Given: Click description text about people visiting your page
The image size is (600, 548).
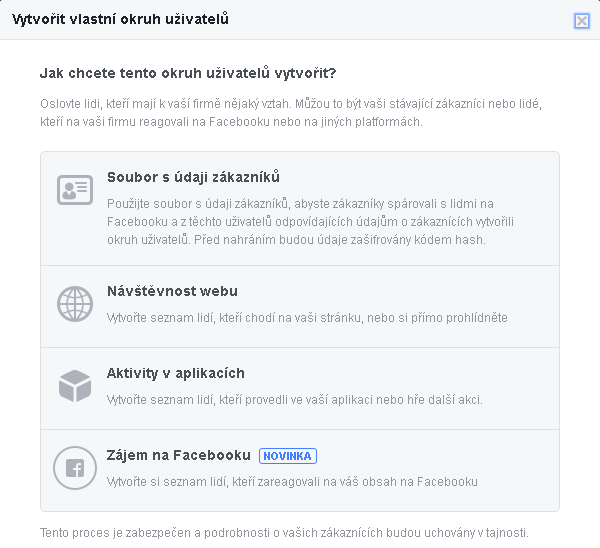Looking at the screenshot, I should coord(307,318).
